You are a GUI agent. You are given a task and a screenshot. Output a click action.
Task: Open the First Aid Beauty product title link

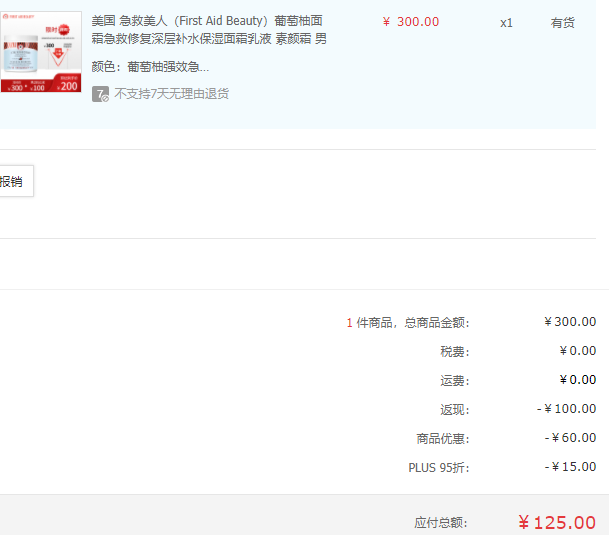(209, 30)
